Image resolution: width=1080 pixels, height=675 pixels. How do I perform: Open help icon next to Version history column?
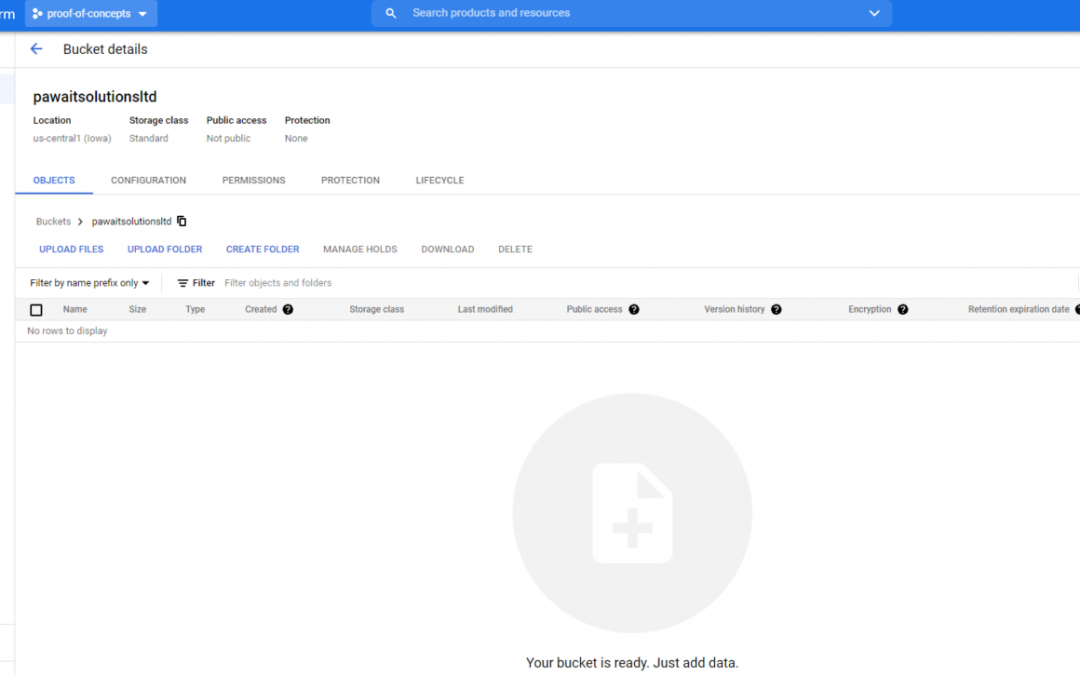776,309
